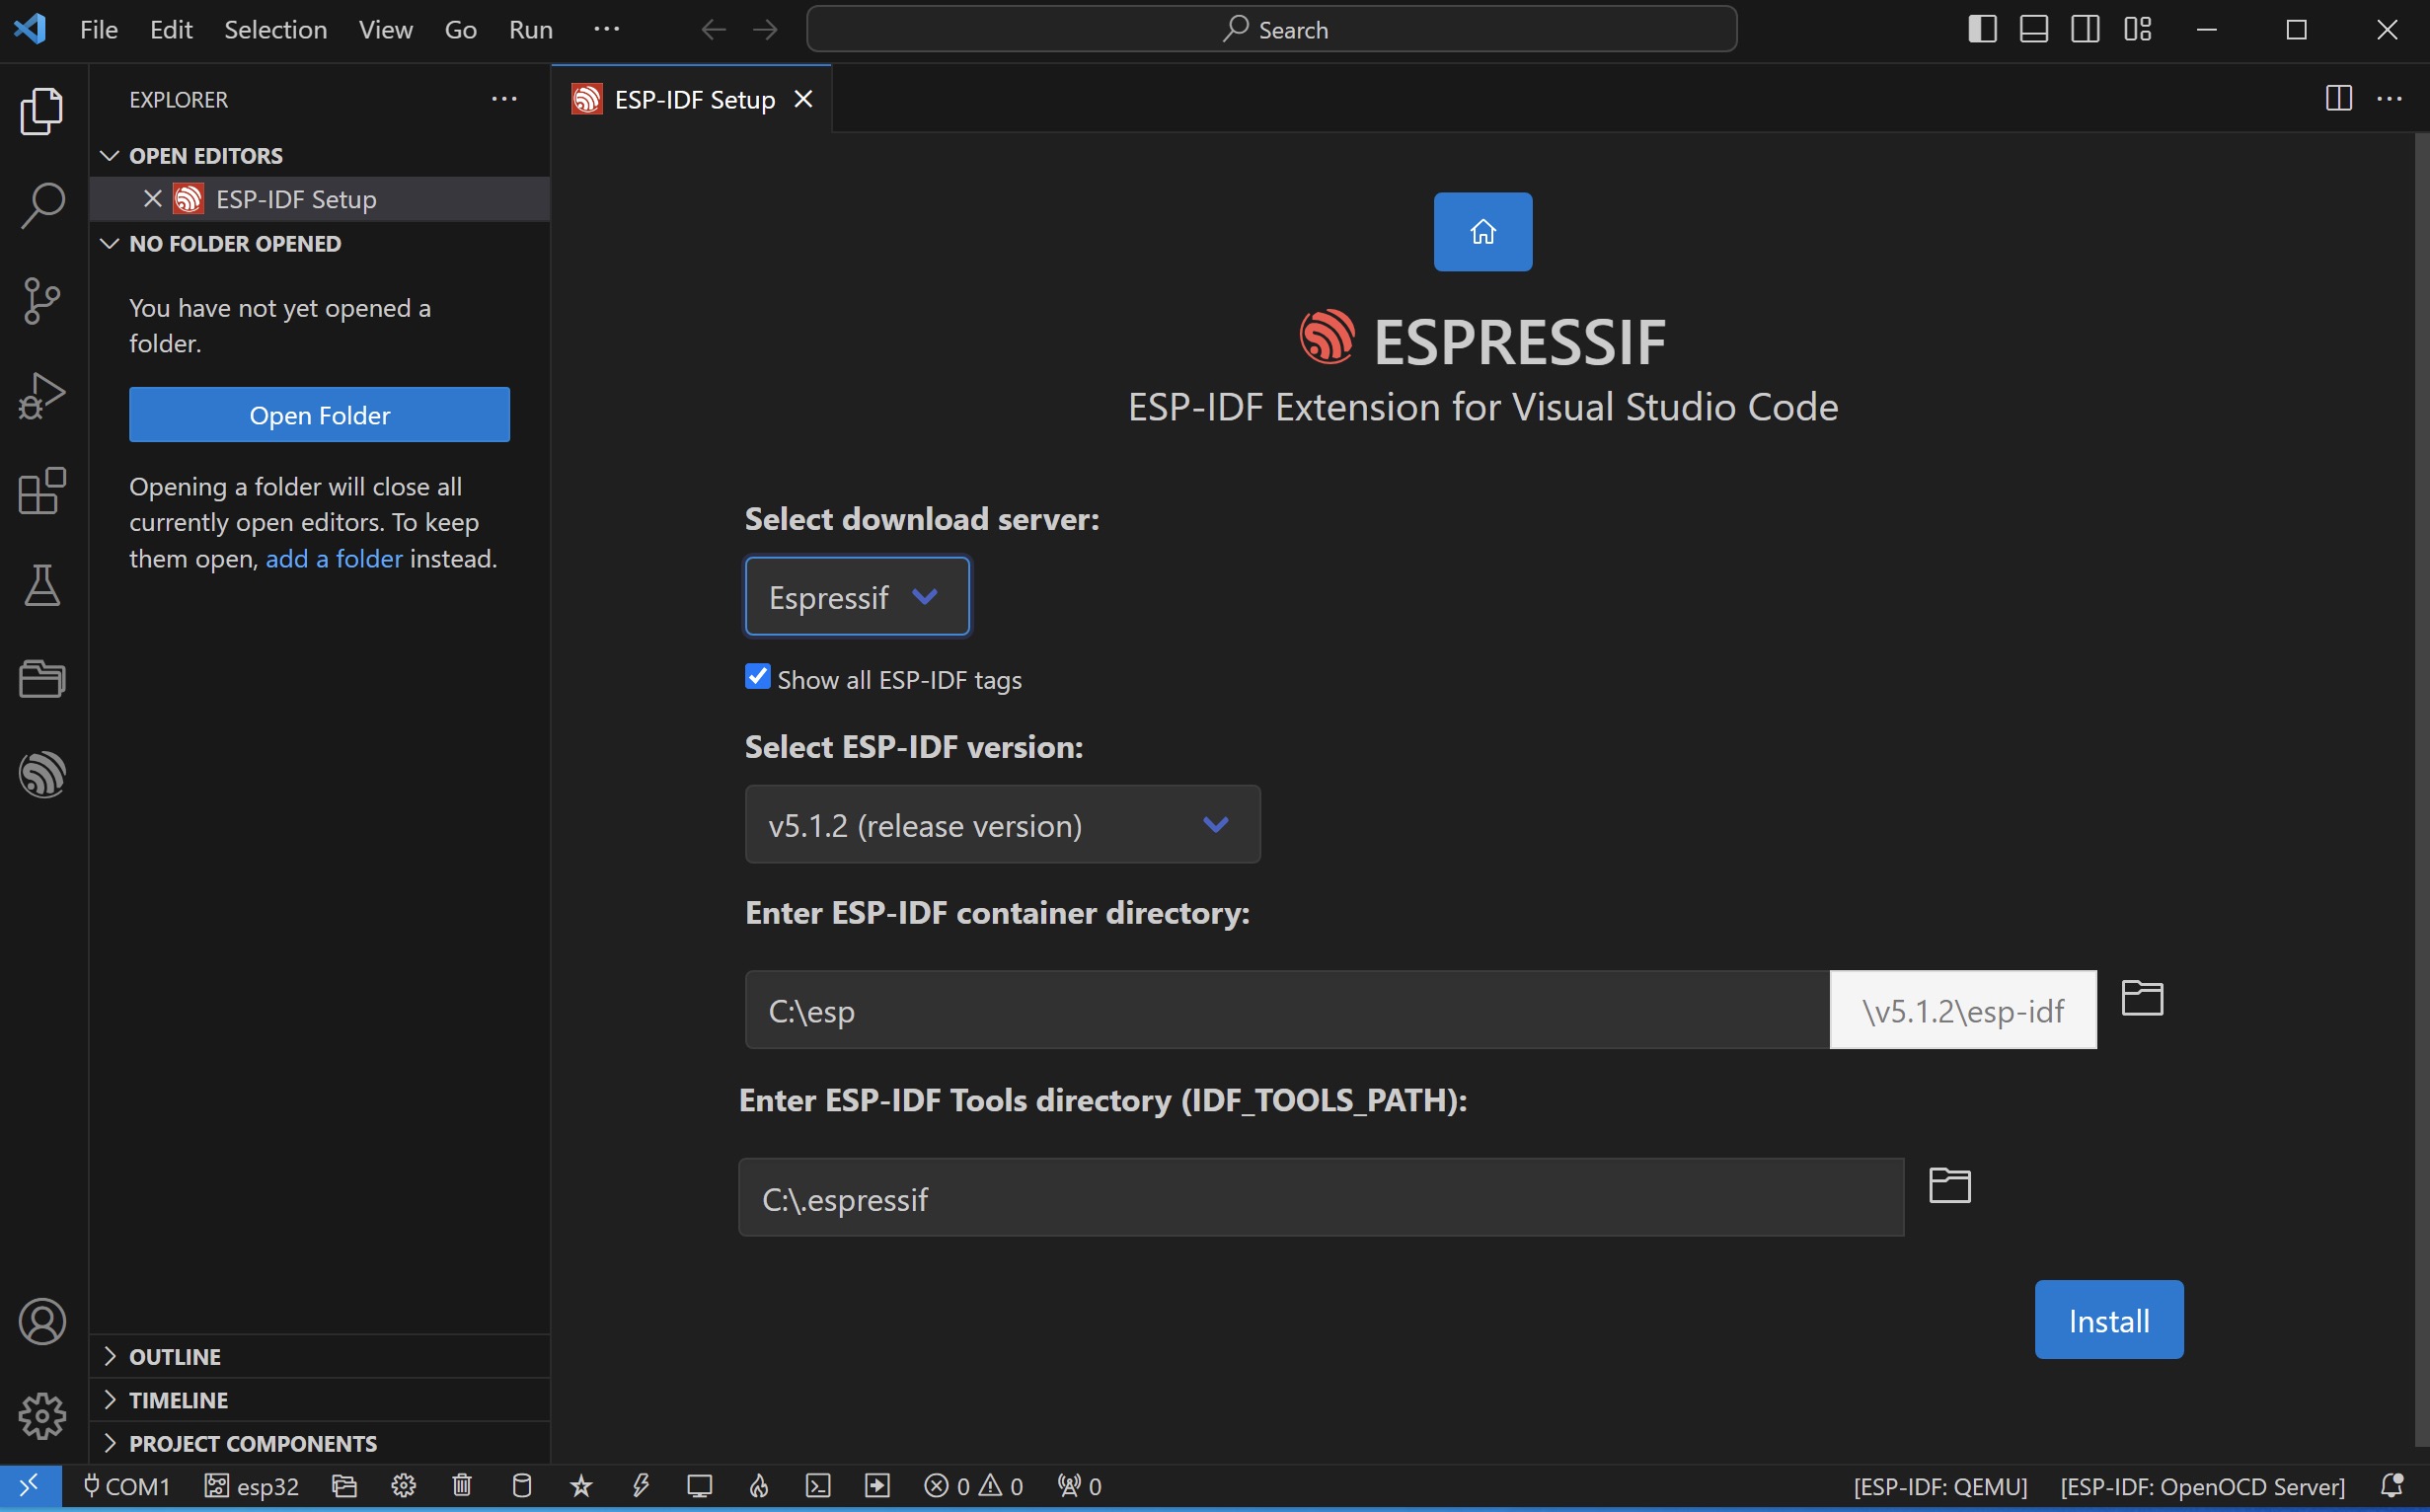
Task: Open Run and Debug view
Action: (42, 396)
